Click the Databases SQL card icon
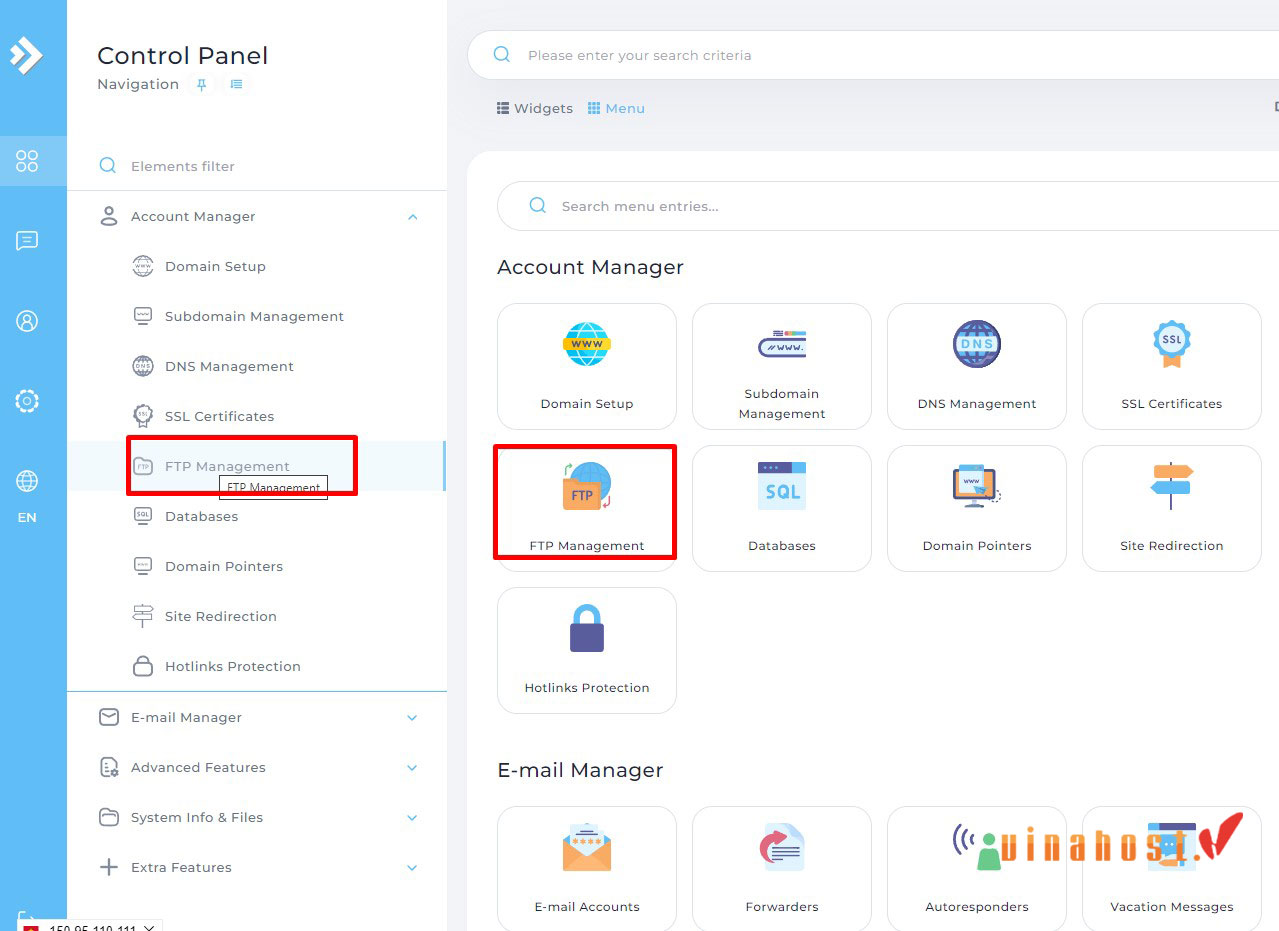 pos(782,487)
